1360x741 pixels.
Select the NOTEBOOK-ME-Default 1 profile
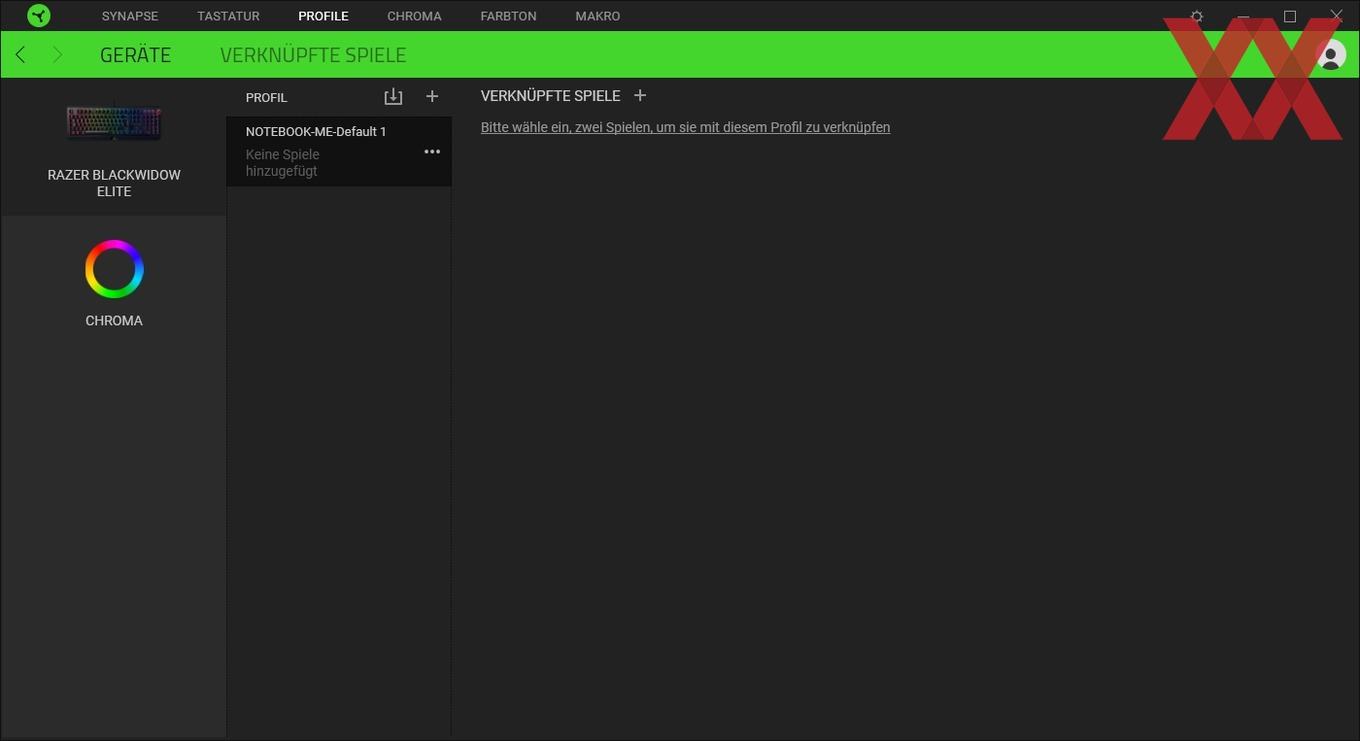coord(339,151)
